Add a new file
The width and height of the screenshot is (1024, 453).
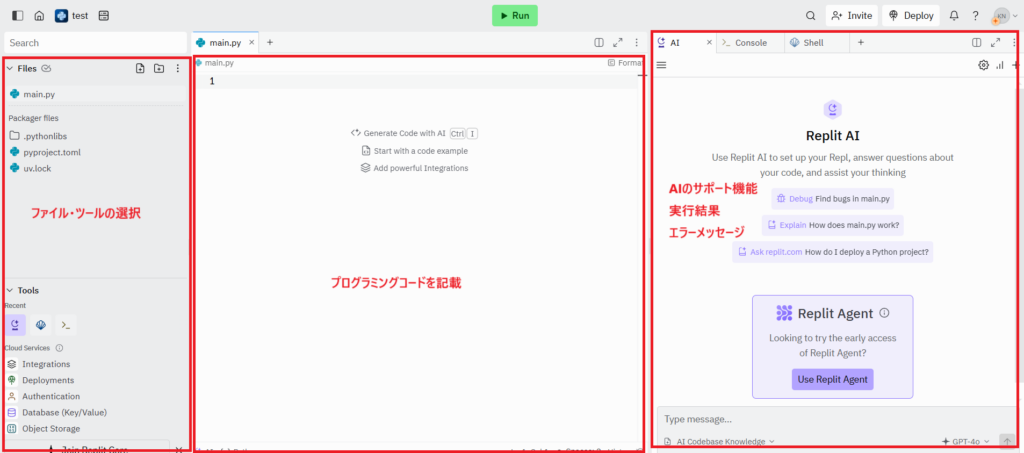pyautogui.click(x=140, y=68)
